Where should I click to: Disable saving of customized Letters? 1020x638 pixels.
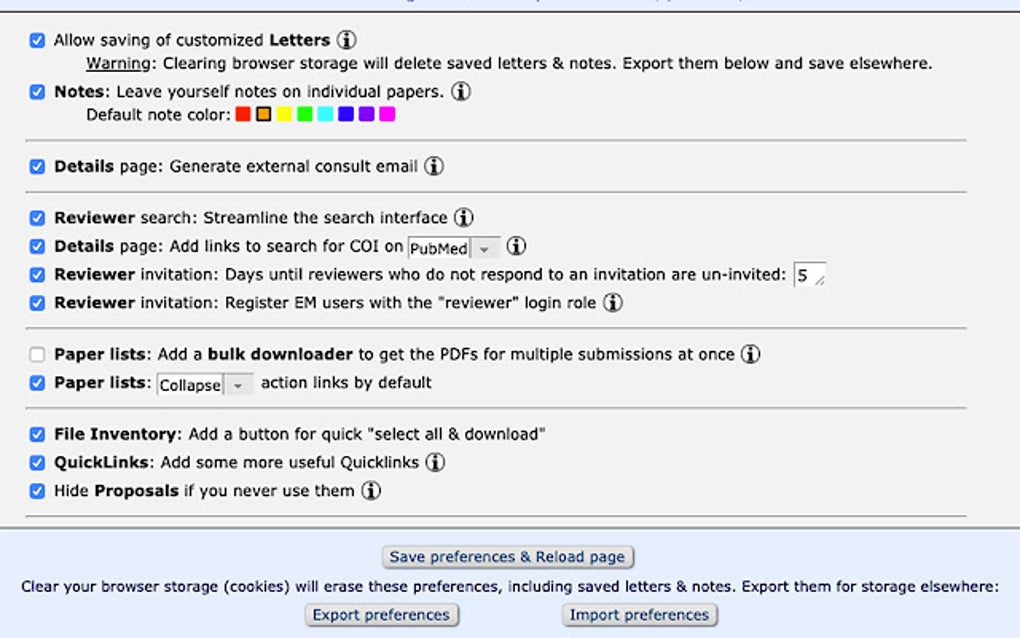38,40
